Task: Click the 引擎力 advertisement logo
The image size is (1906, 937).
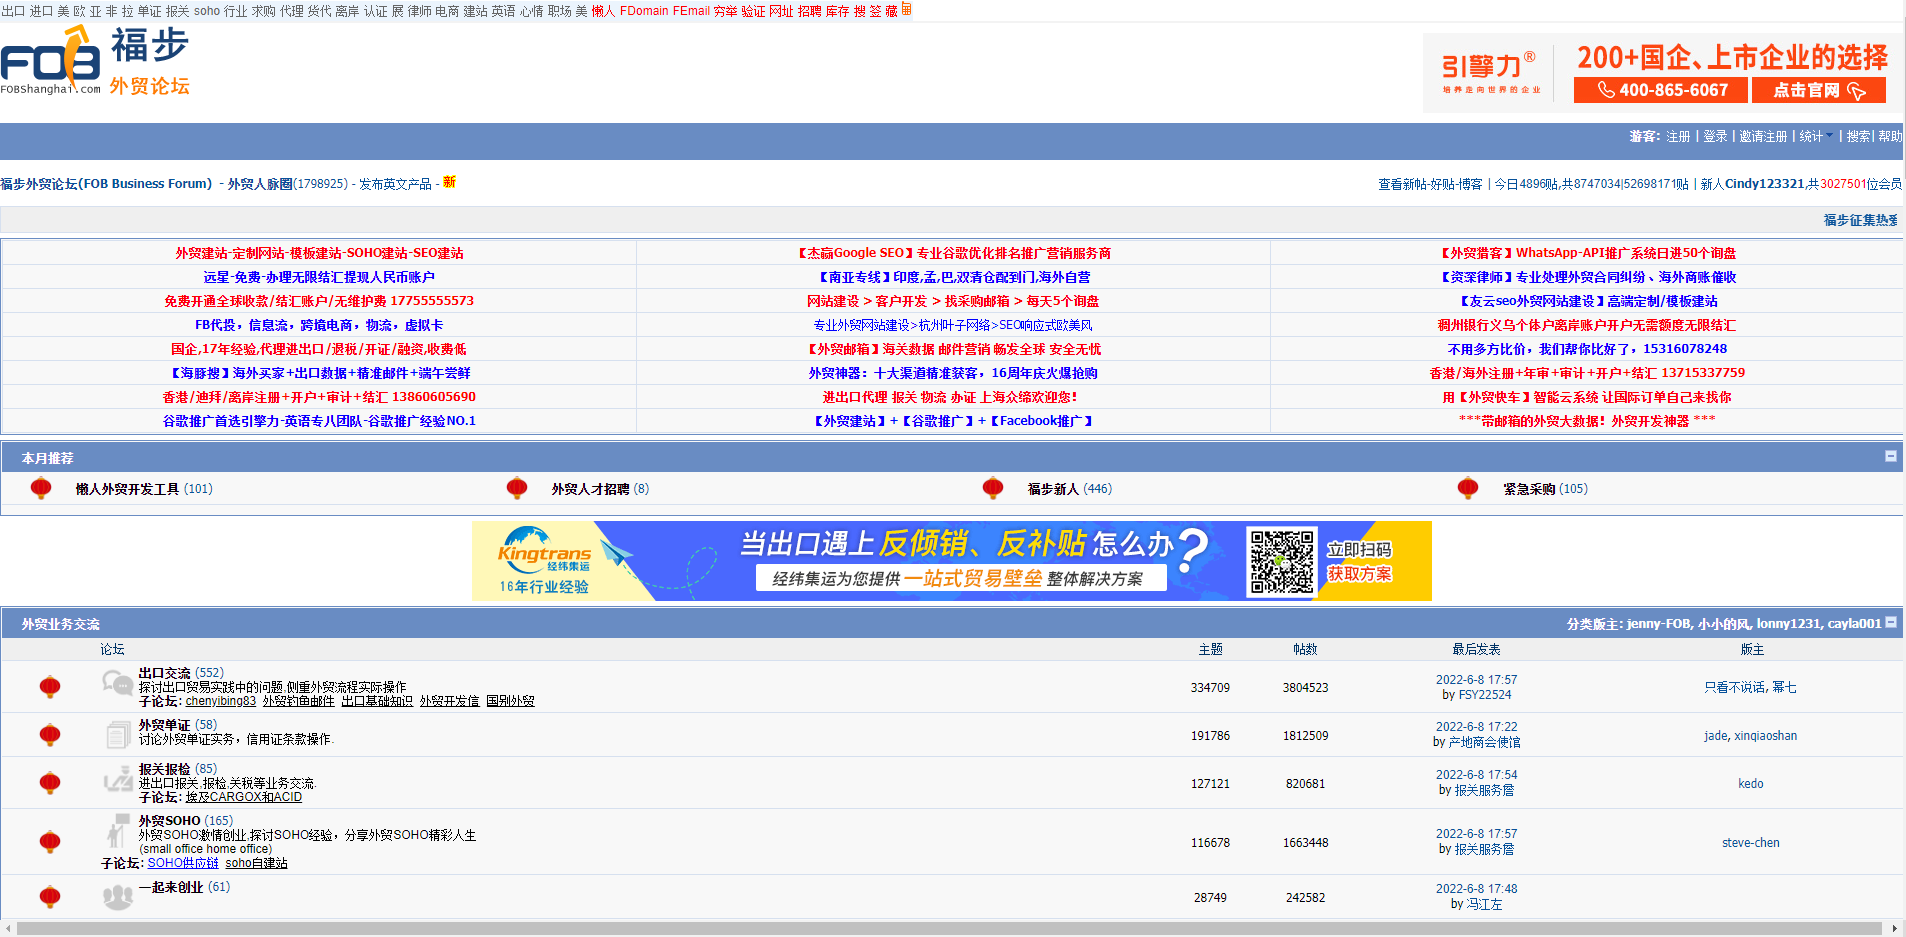Action: 1490,71
